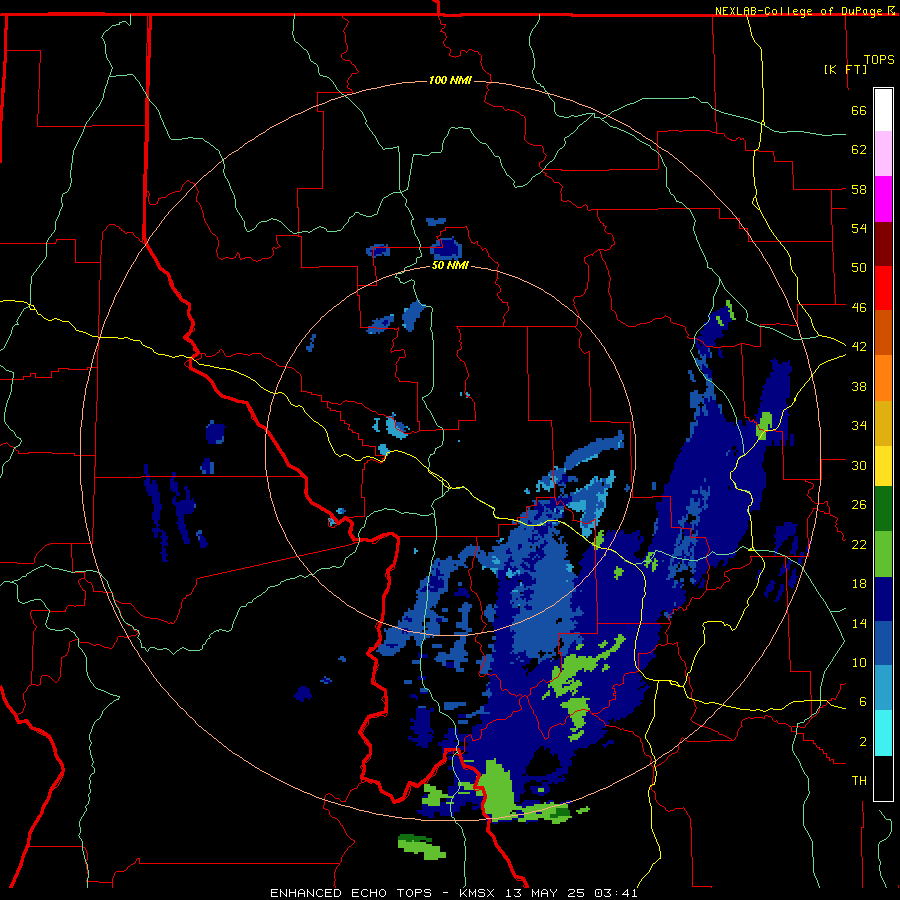Click legend scale value "26"
Viewport: 900px width, 900px height.
(859, 505)
